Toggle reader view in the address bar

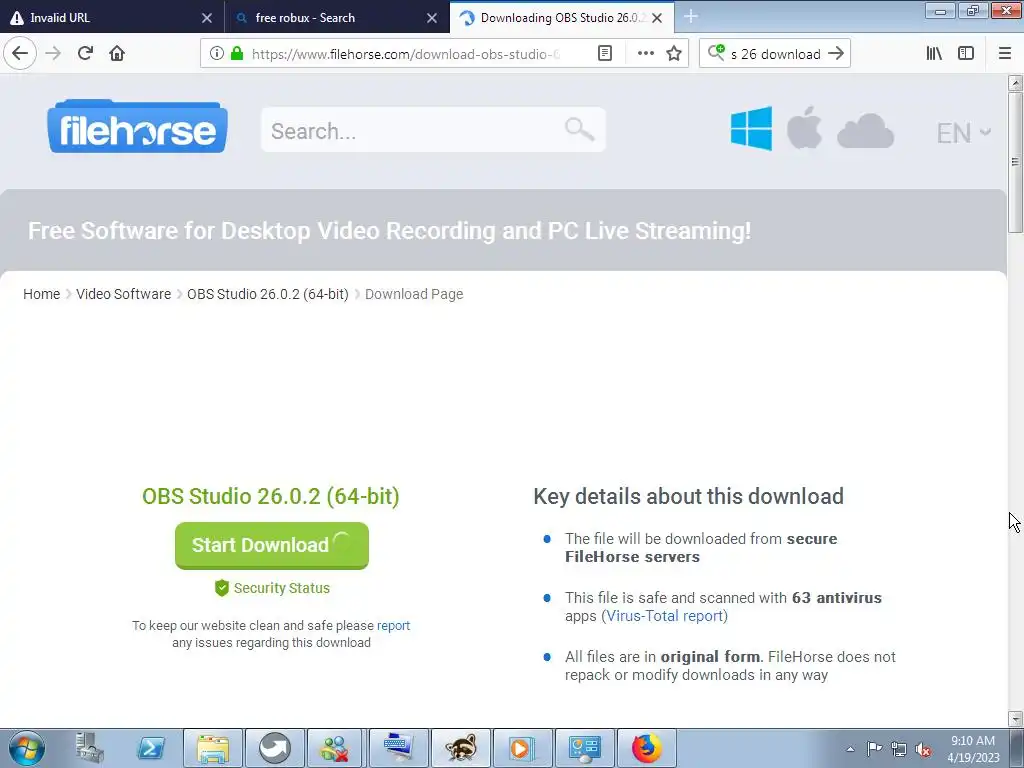click(605, 53)
